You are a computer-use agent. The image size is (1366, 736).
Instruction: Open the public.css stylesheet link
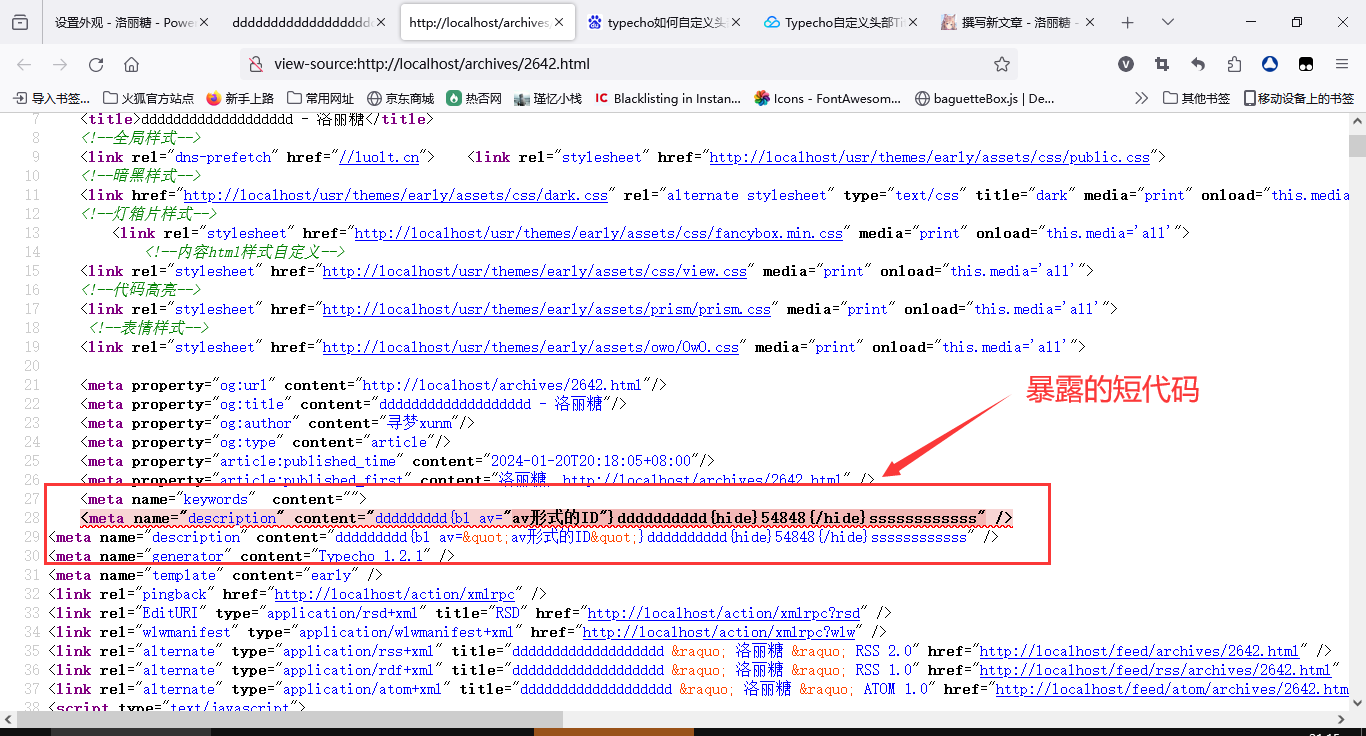929,157
